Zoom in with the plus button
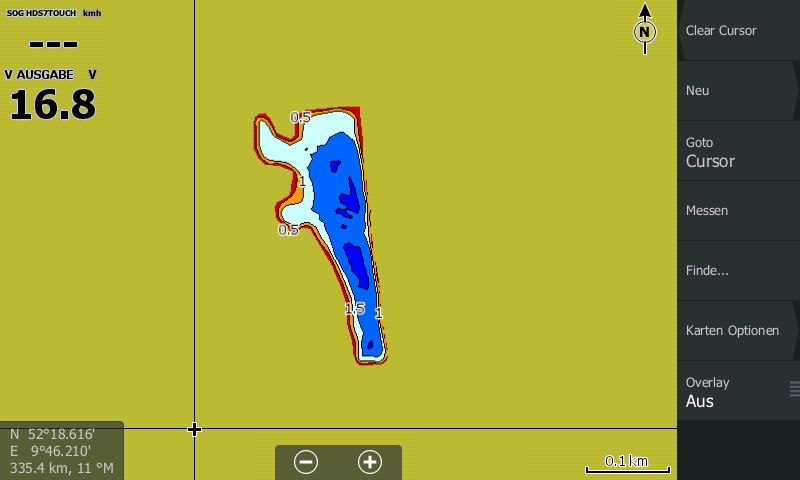 370,462
